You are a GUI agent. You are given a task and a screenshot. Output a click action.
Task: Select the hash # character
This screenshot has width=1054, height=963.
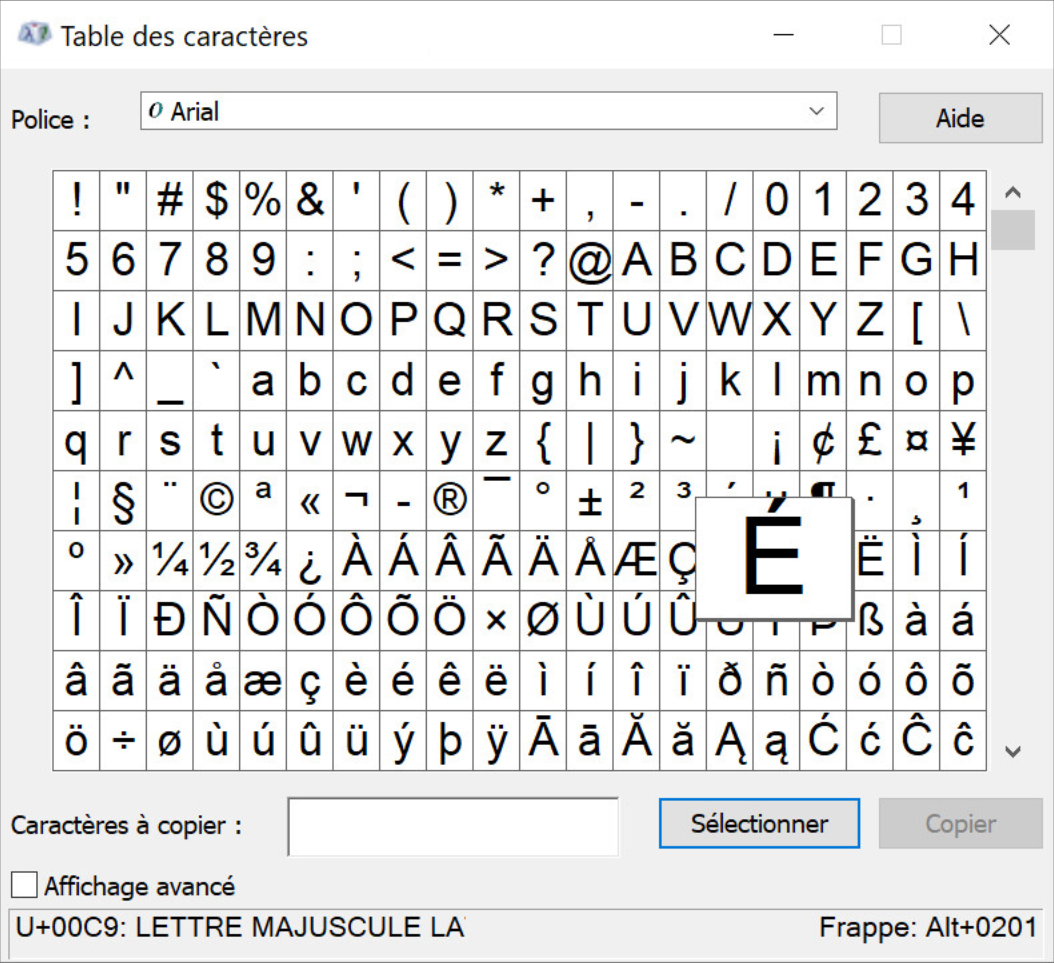click(x=170, y=200)
